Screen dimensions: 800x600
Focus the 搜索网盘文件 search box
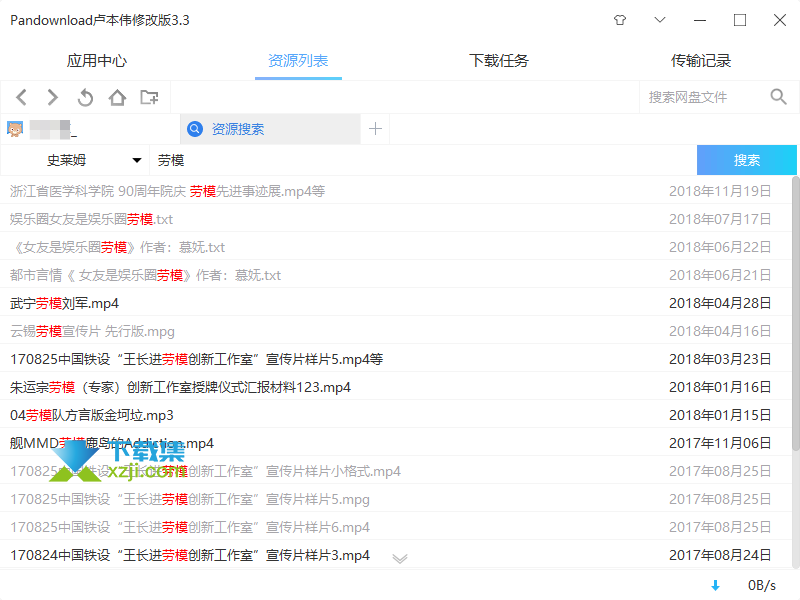(x=704, y=97)
